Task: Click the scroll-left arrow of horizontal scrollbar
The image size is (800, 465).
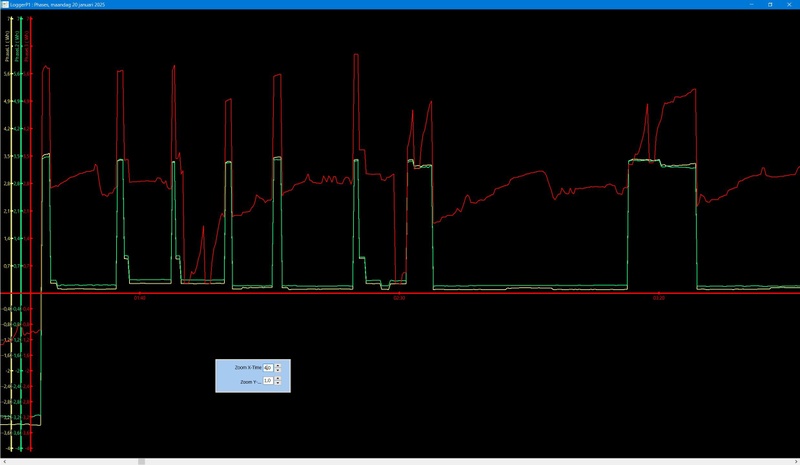Action: tap(4, 461)
